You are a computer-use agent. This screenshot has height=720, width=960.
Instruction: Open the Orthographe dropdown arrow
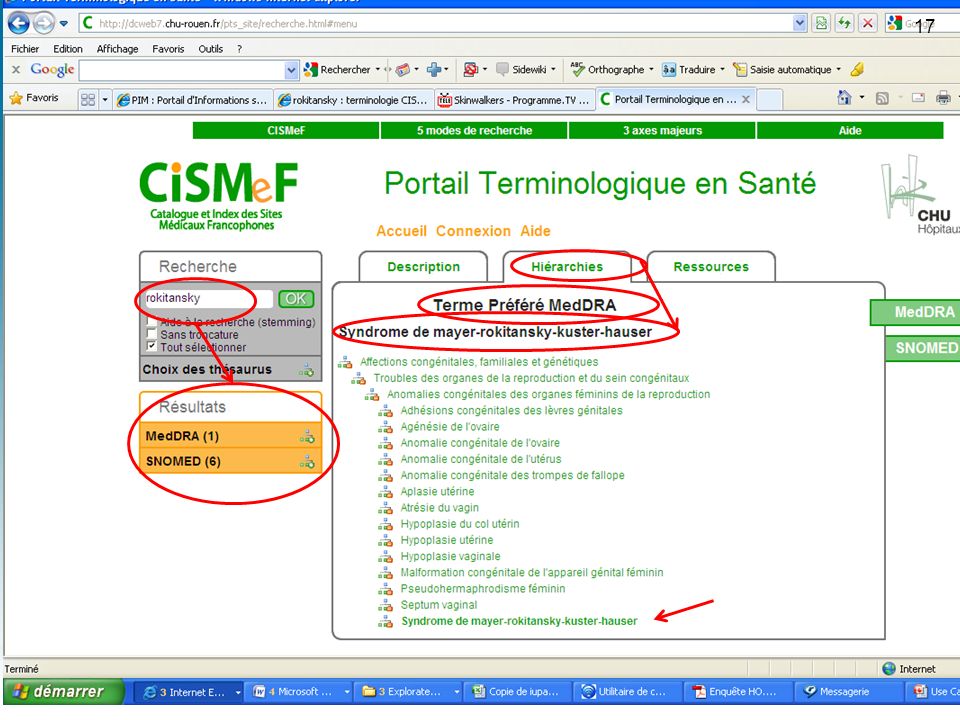pyautogui.click(x=651, y=70)
